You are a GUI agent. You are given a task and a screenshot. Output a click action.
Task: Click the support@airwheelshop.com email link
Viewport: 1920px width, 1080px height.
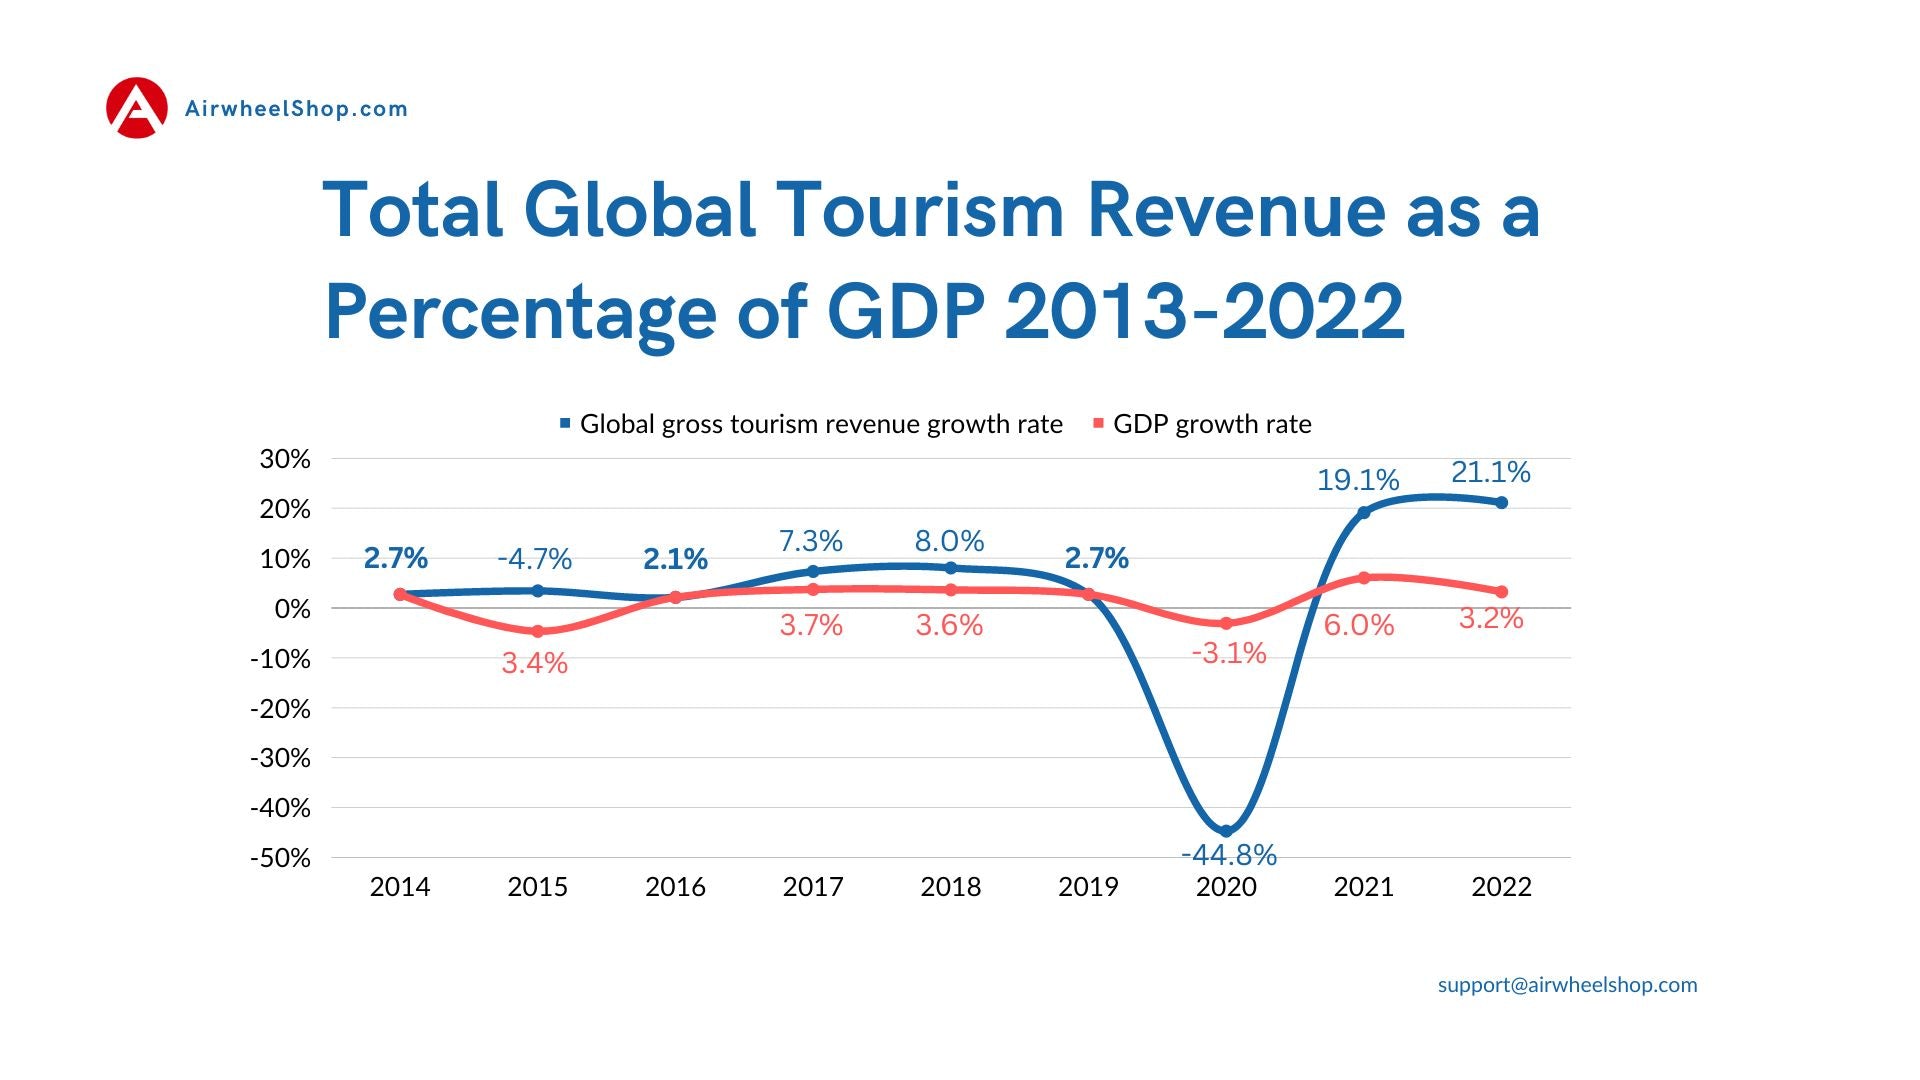point(1567,985)
